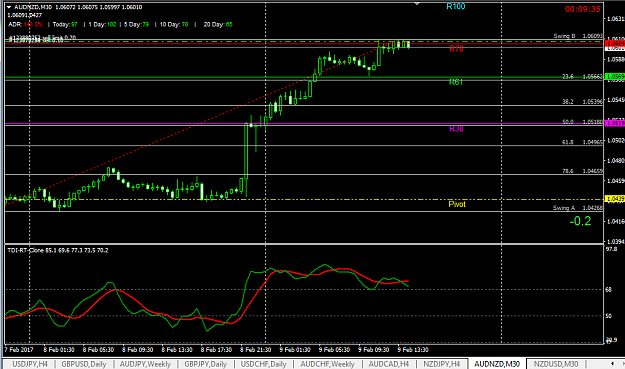Click the 68 level on the indicator scale
This screenshot has width=625, height=369.
pyautogui.click(x=609, y=290)
